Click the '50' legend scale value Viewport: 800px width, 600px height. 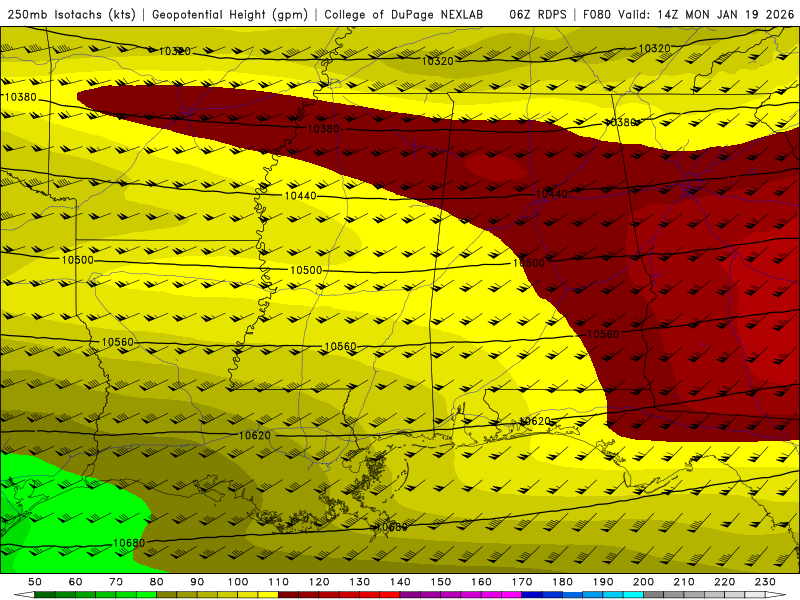click(x=35, y=582)
